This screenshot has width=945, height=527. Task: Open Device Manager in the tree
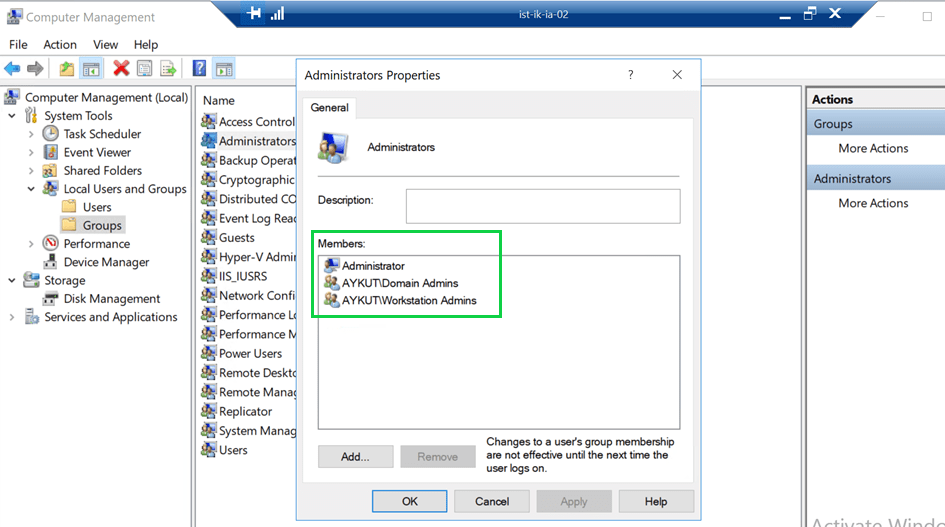pyautogui.click(x=106, y=262)
